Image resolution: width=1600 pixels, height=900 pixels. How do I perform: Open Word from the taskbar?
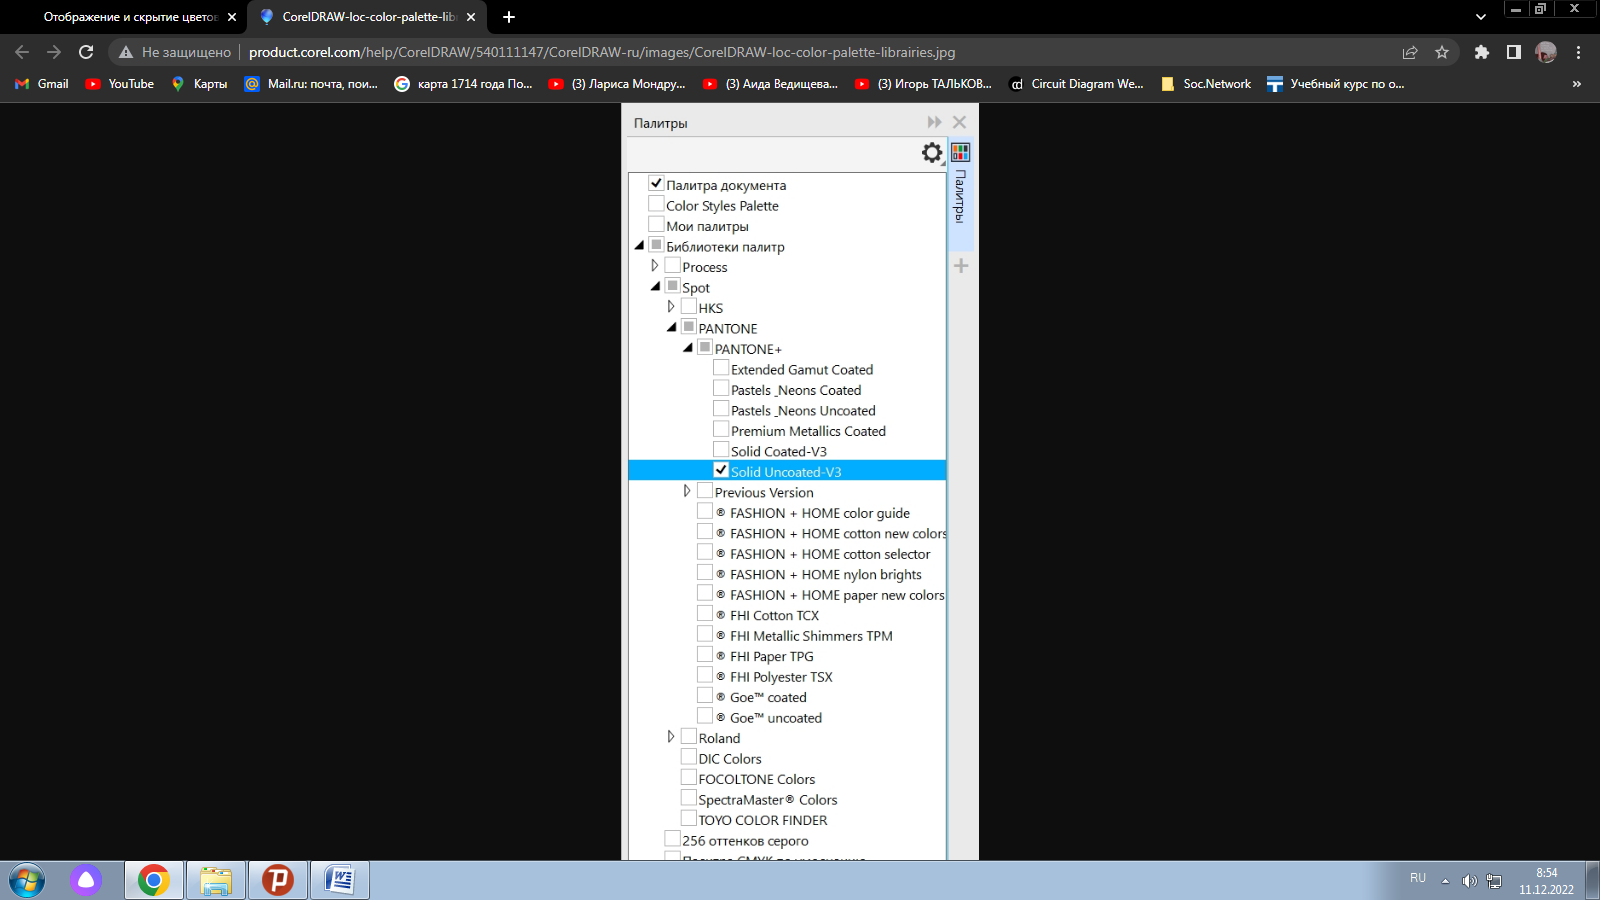point(340,880)
